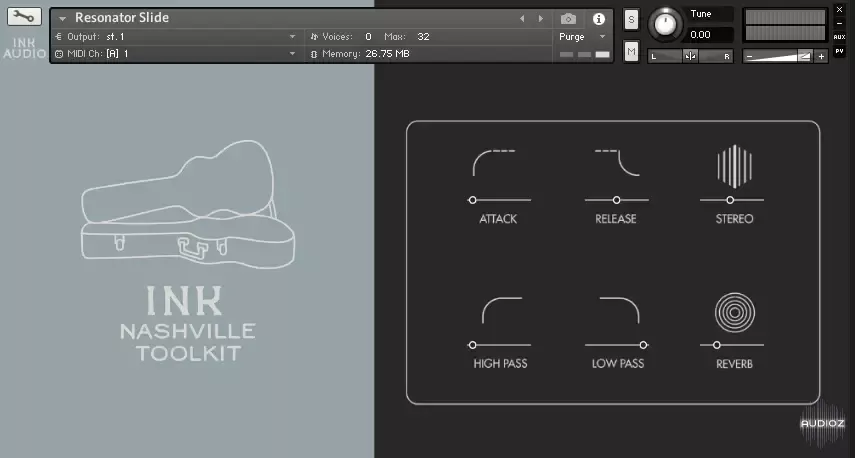
Task: Click the camera snapshot icon
Action: coord(568,19)
